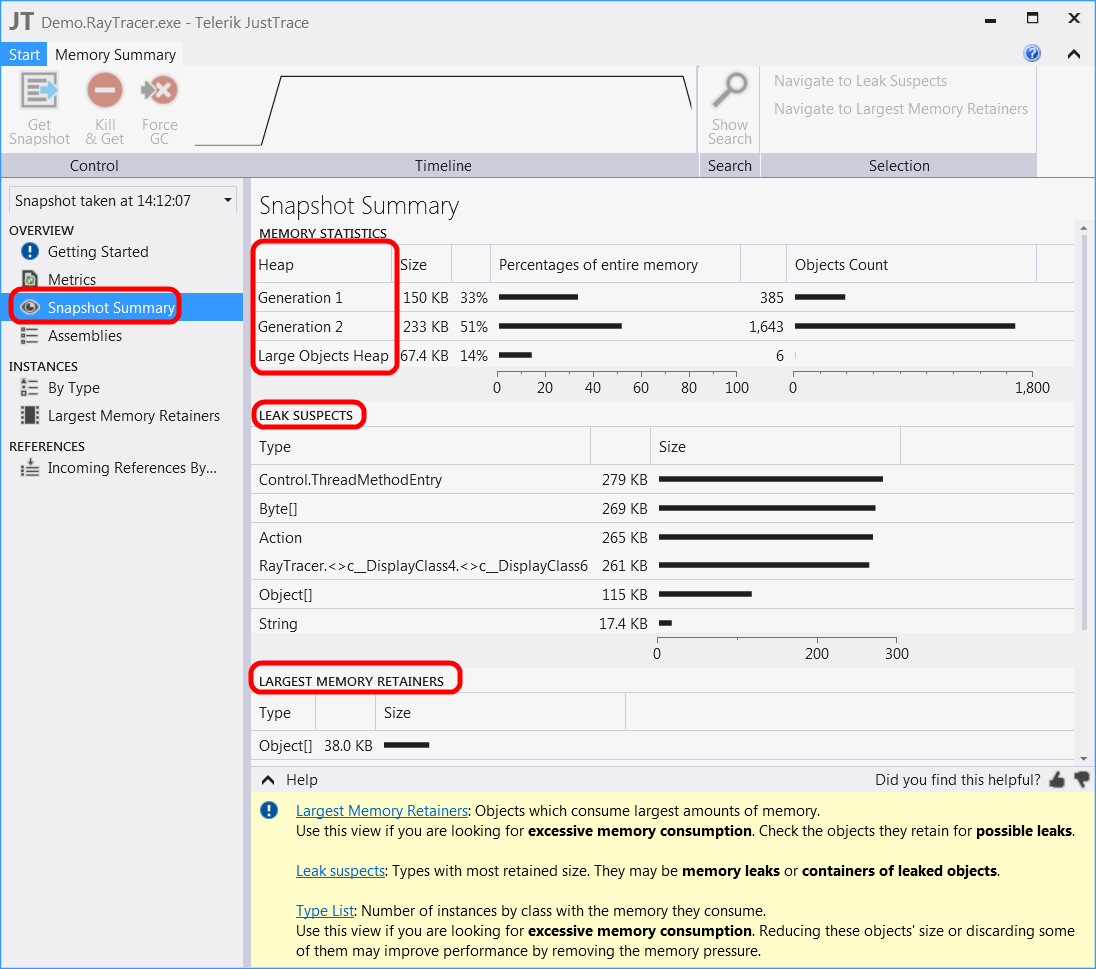Viewport: 1096px width, 969px height.
Task: Click the Leak Suspects Type column header
Action: (421, 447)
